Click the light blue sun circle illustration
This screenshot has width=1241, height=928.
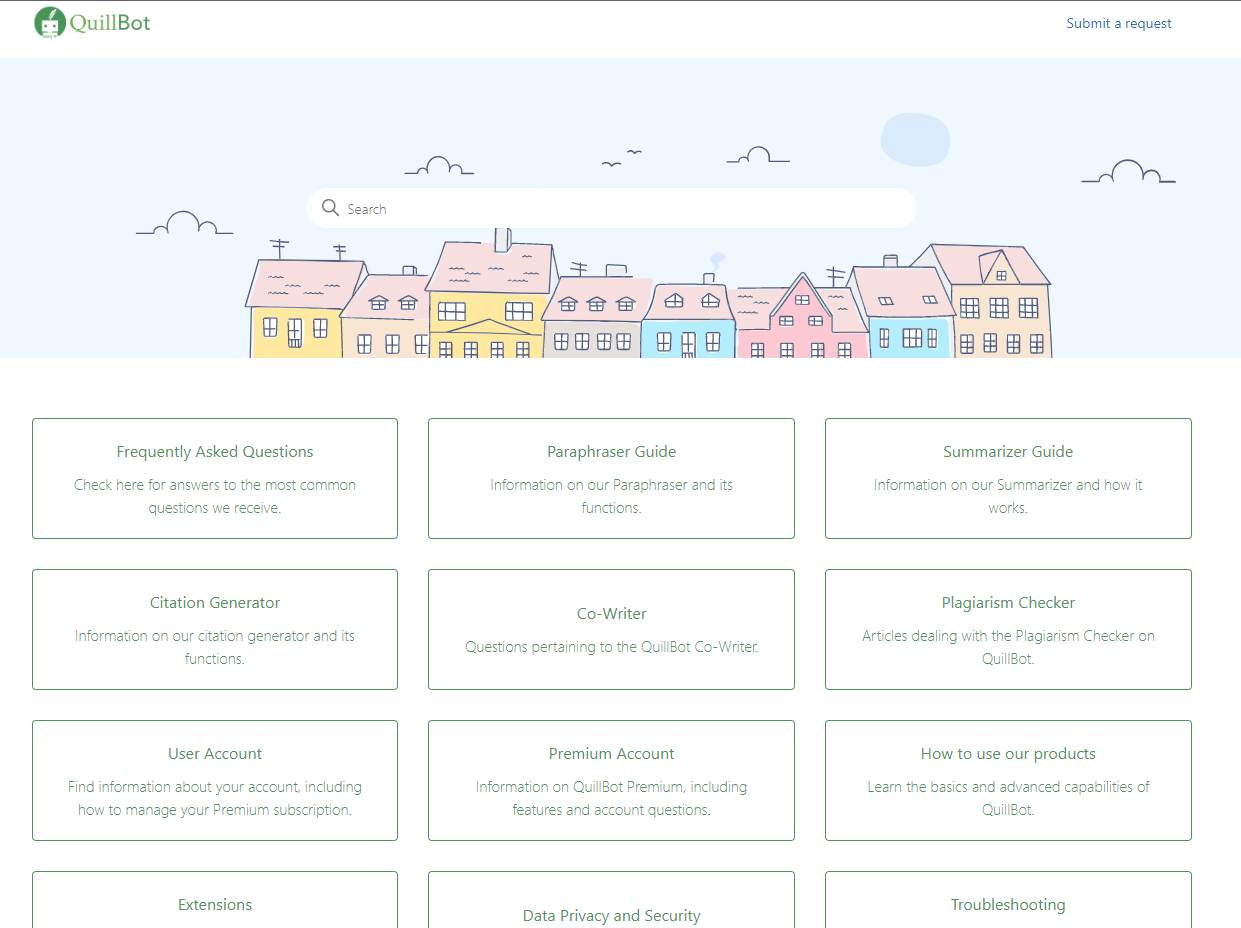click(914, 139)
